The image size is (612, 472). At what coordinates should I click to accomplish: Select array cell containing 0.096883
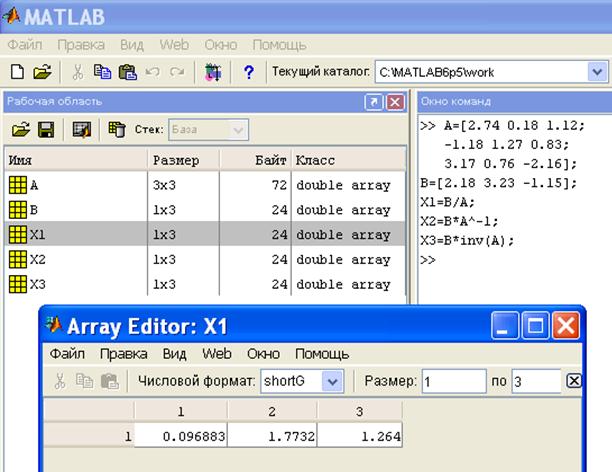(181, 436)
